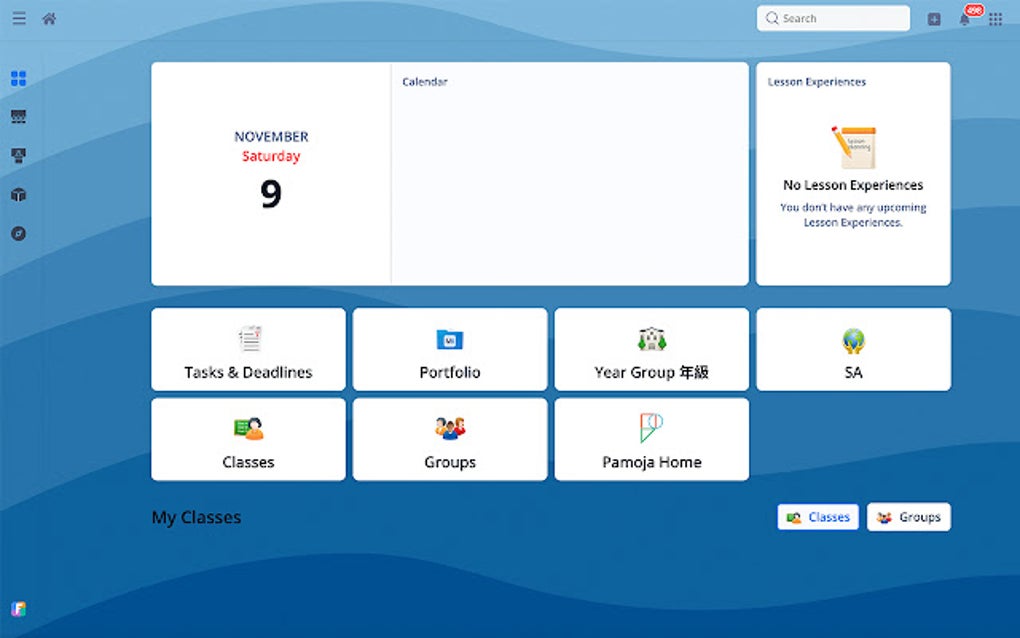
Task: Click the presentation screen icon in the sidebar
Action: coord(17,154)
